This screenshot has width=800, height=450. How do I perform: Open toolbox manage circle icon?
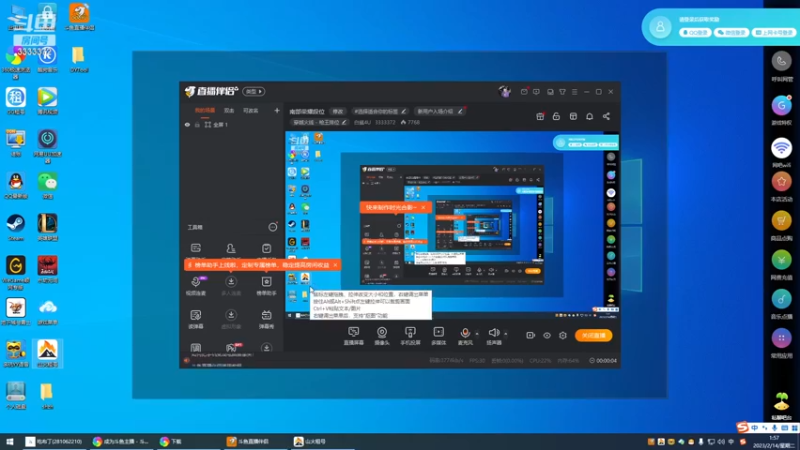273,227
